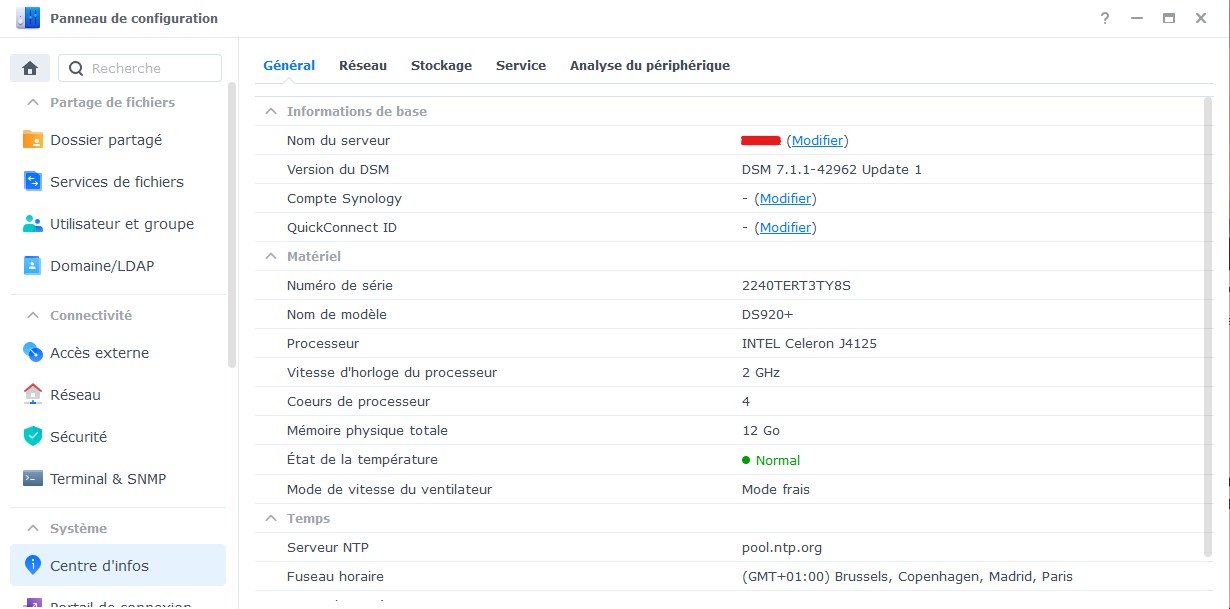Switch to the Stockage tab
Image resolution: width=1230 pixels, height=609 pixels.
pyautogui.click(x=441, y=65)
